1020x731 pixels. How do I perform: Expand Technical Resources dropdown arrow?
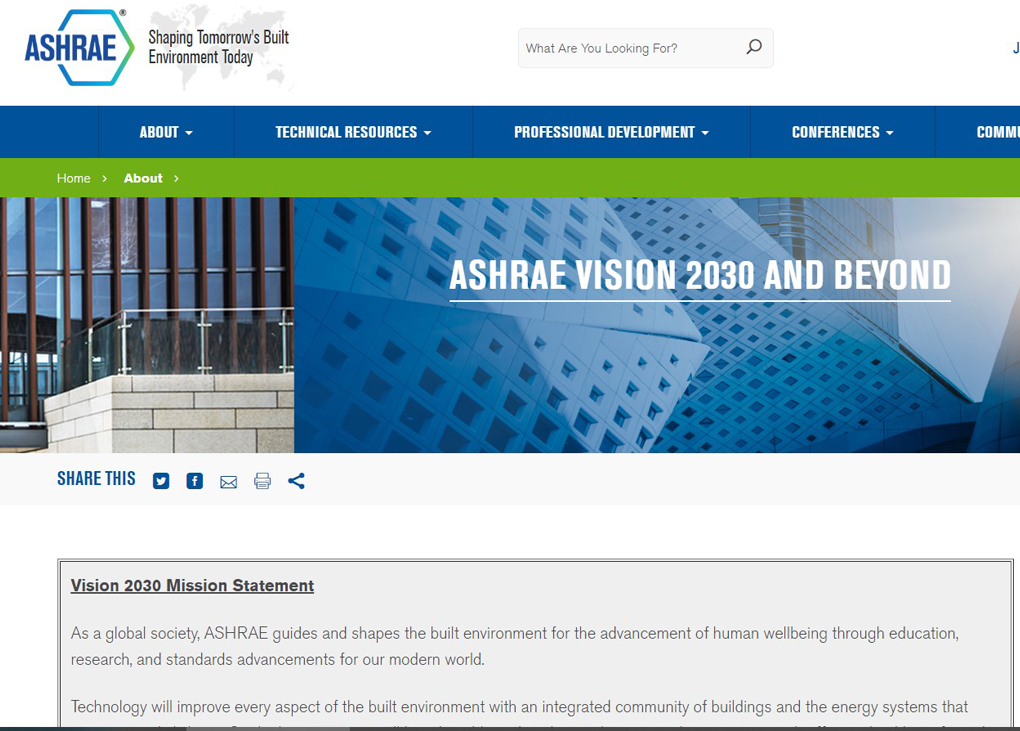[427, 133]
